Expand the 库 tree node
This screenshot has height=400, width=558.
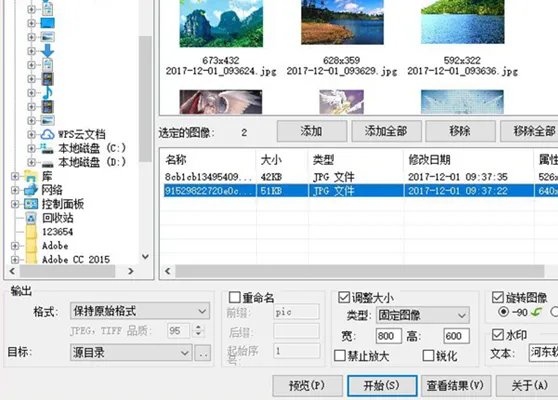[x=15, y=176]
